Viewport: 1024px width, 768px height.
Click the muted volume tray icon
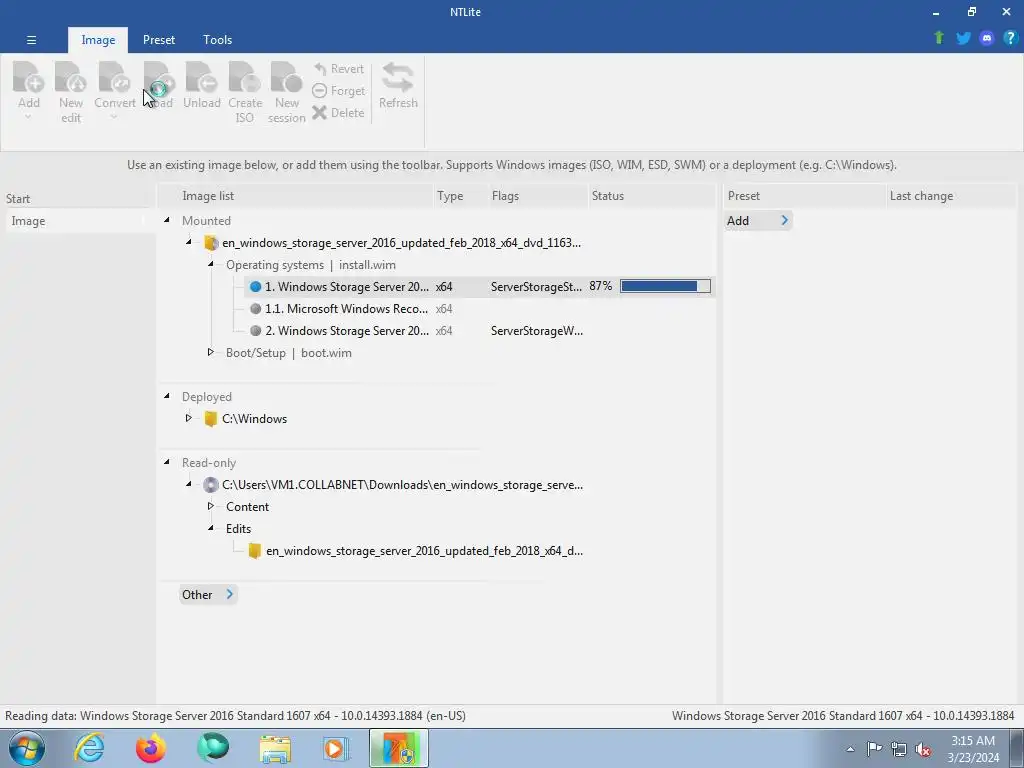click(x=923, y=749)
